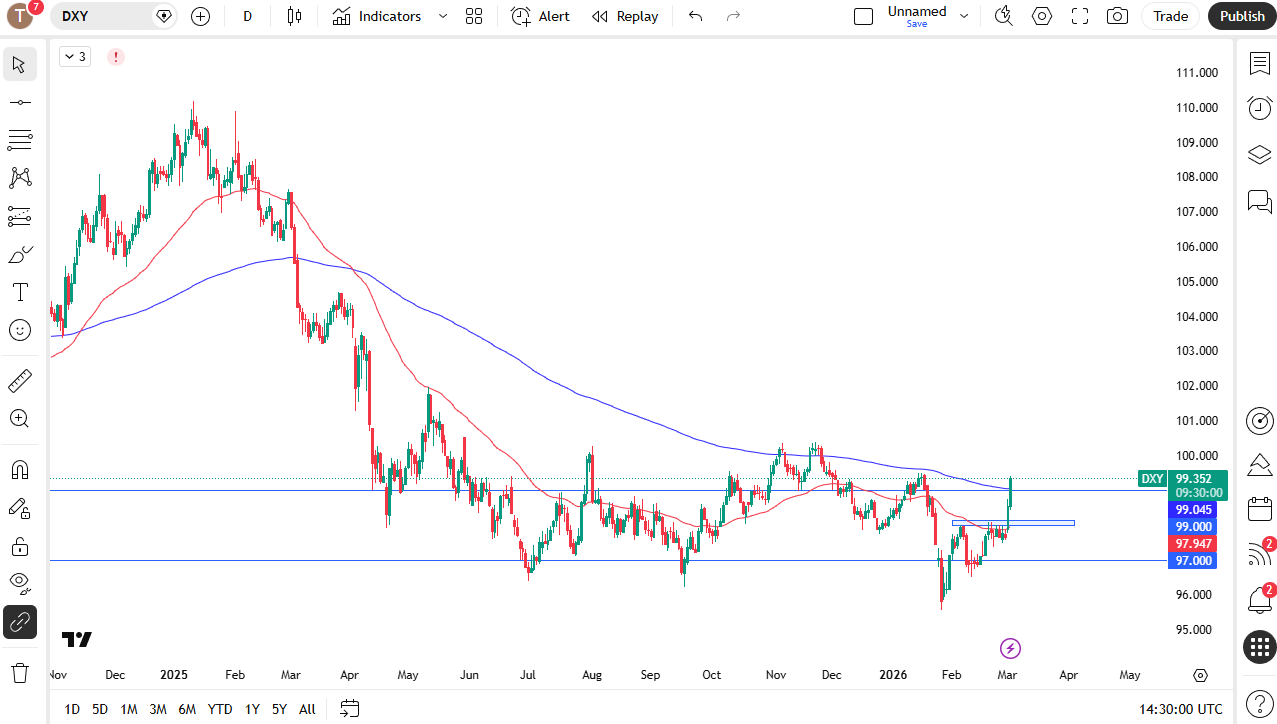Open chart settings hexagon icon
This screenshot has width=1277, height=724.
tap(1042, 16)
